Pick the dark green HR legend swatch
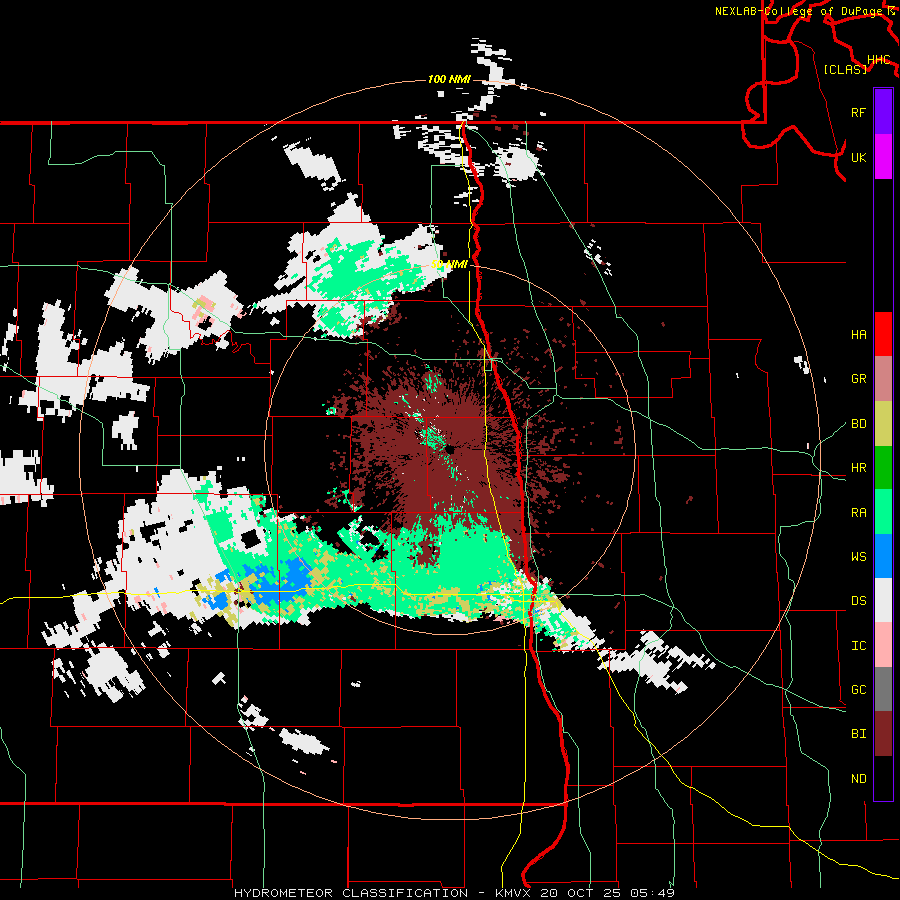The width and height of the screenshot is (900, 900). pyautogui.click(x=883, y=468)
